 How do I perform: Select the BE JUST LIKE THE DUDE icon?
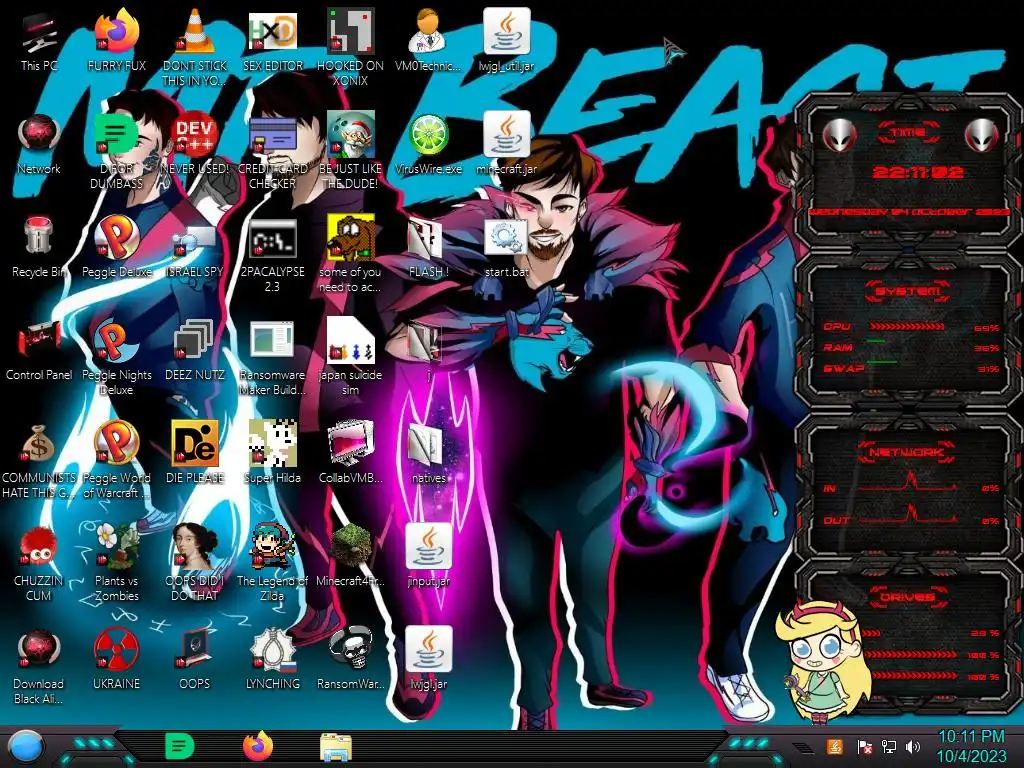click(x=351, y=136)
